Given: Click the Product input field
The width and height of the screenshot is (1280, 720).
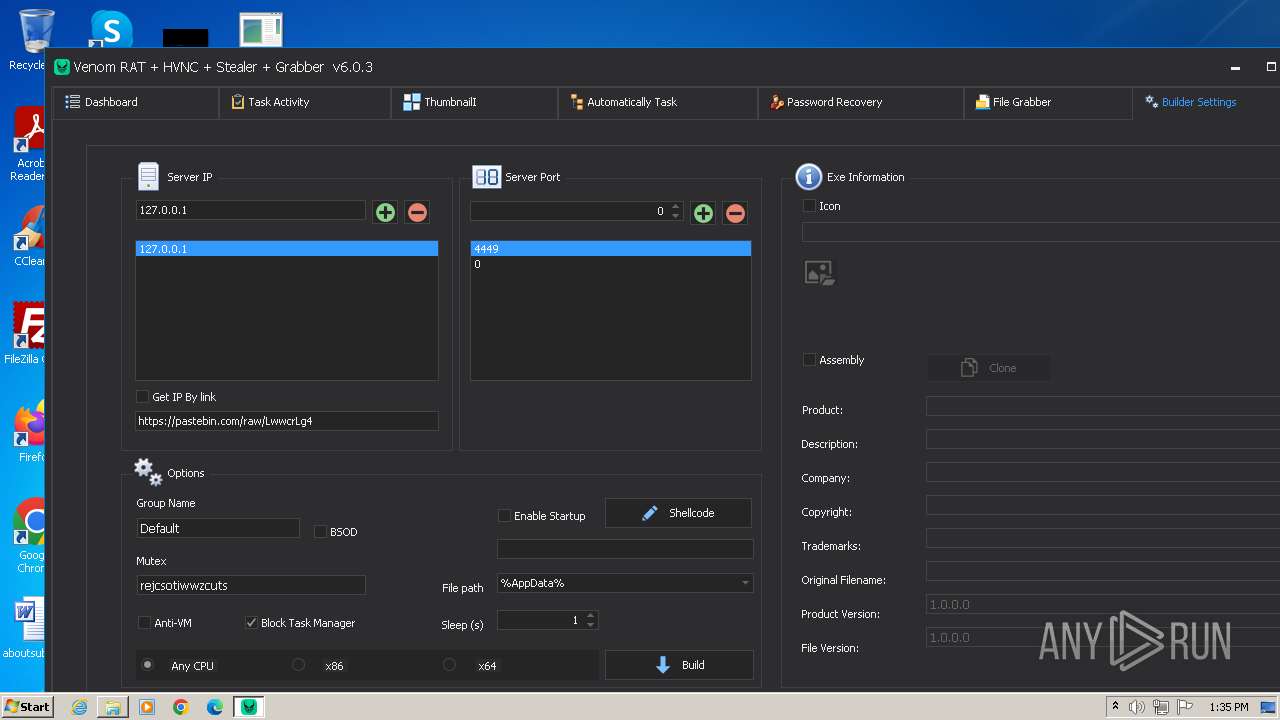Looking at the screenshot, I should tap(1103, 407).
